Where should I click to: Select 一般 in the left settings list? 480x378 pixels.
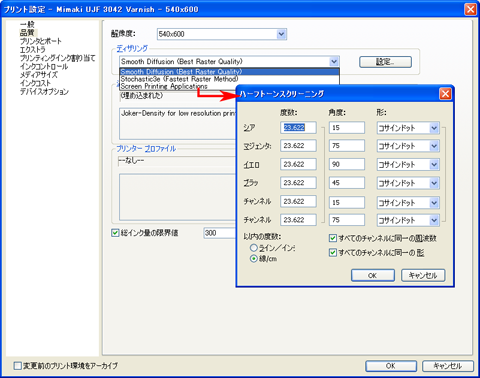click(27, 24)
